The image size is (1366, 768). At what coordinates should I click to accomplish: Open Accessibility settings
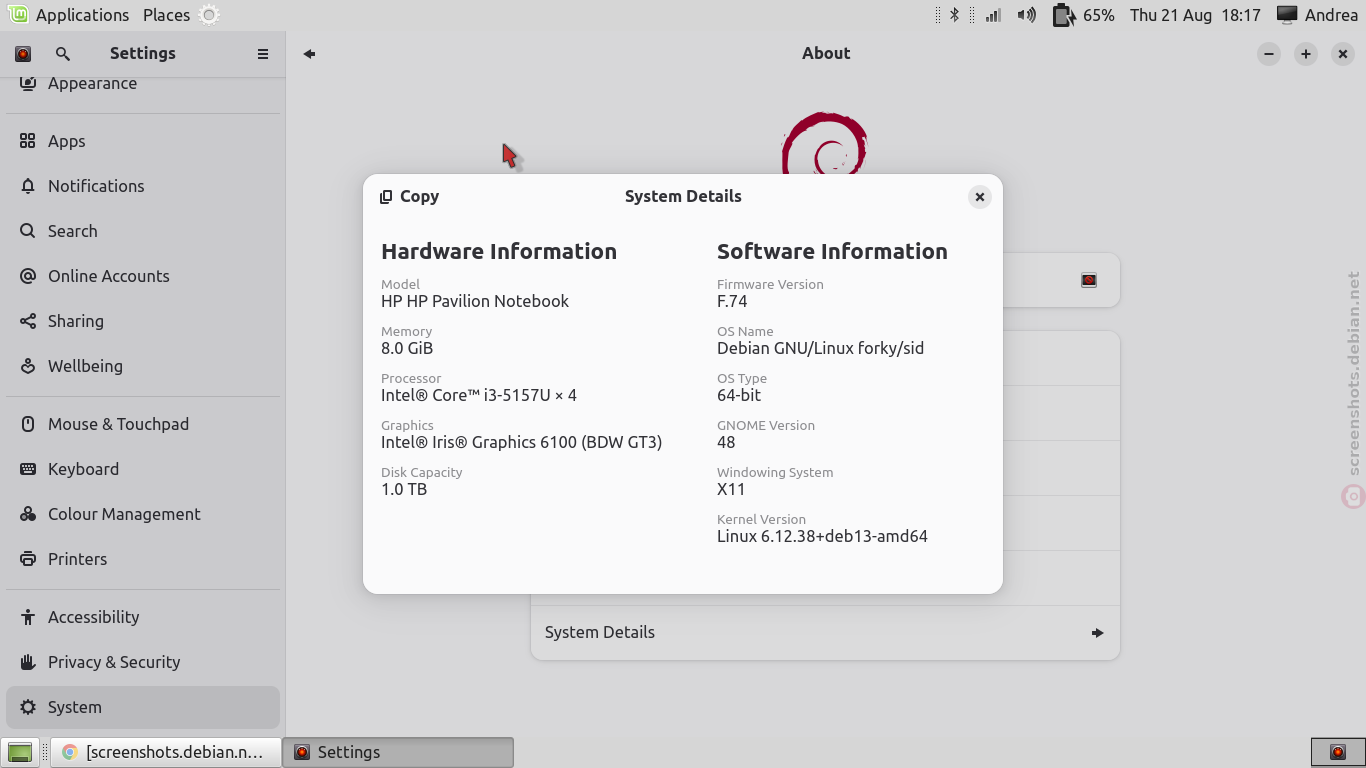(x=143, y=617)
